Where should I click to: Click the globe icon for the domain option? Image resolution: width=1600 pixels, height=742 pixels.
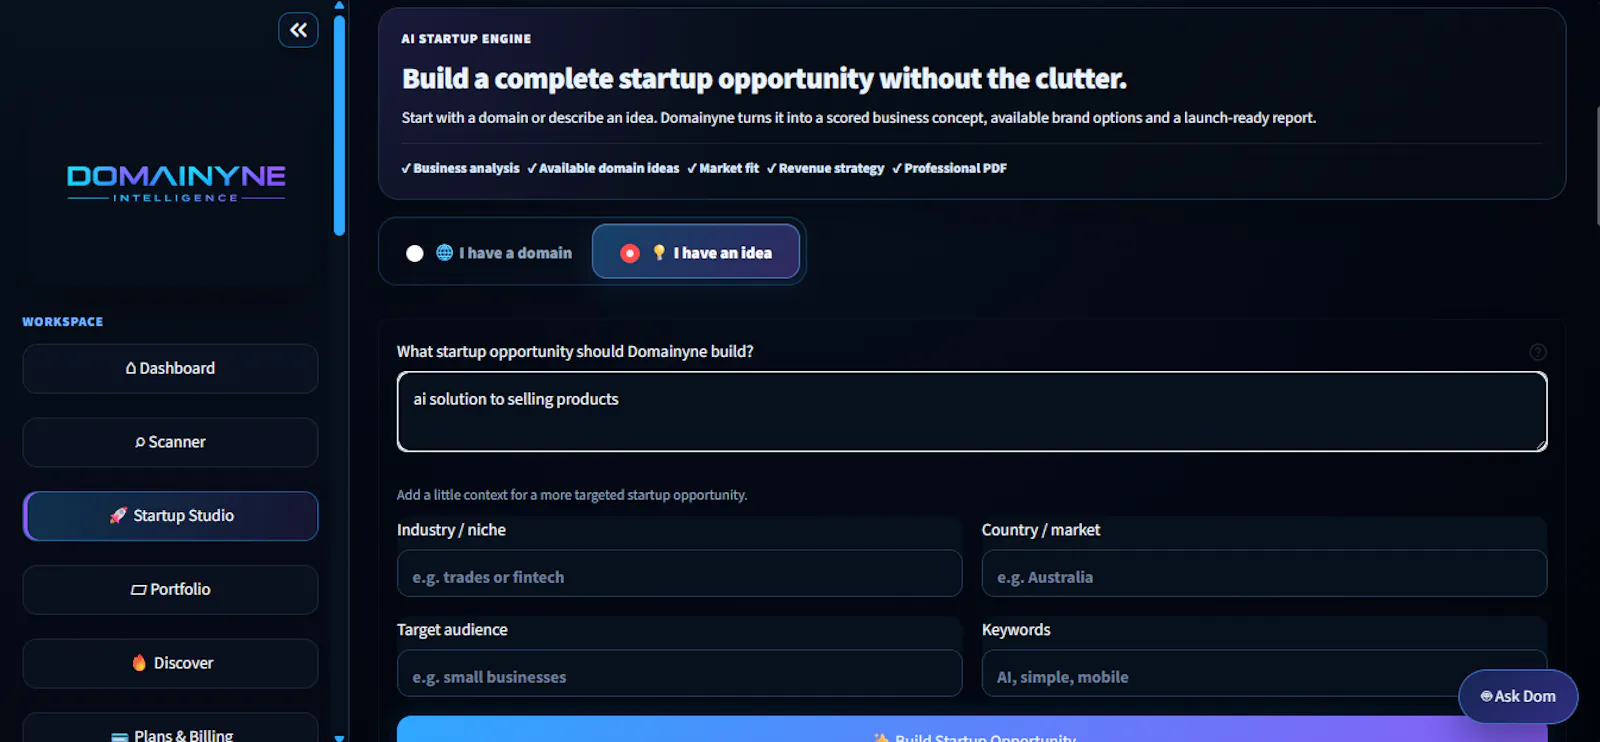click(x=445, y=253)
